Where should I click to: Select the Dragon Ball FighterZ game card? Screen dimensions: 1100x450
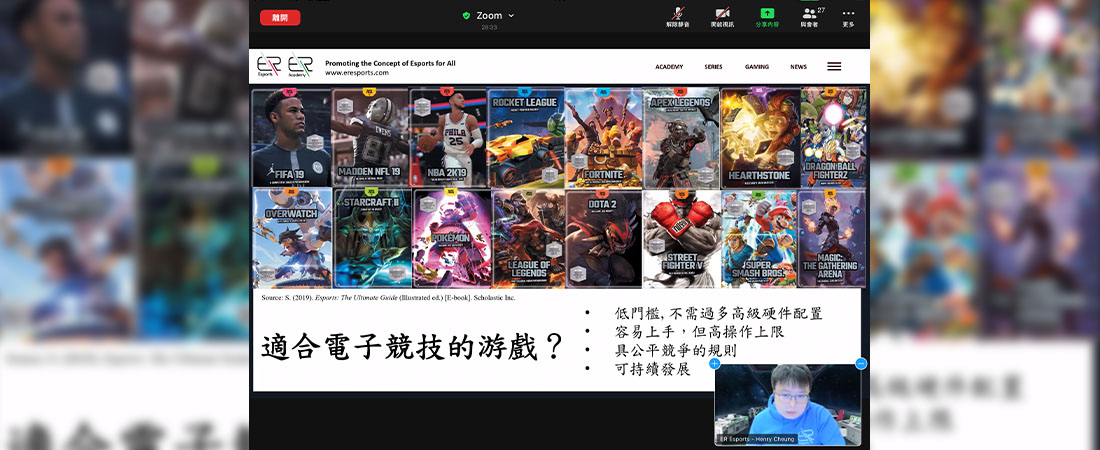tap(833, 138)
